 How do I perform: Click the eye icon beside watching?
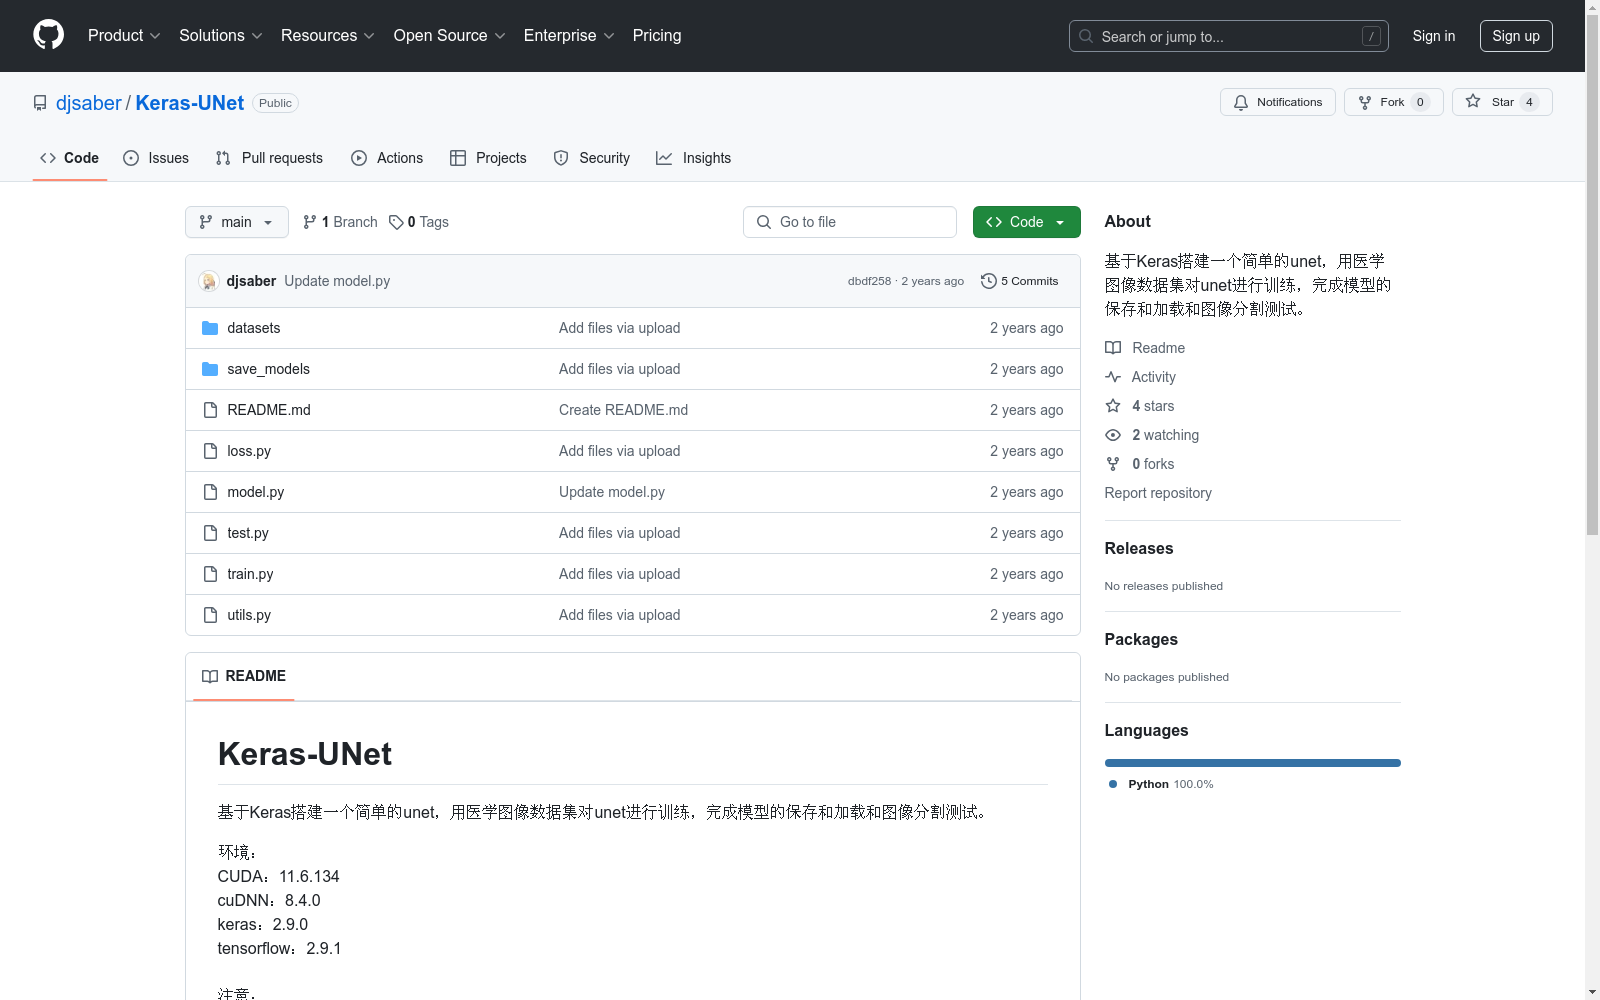pos(1113,435)
